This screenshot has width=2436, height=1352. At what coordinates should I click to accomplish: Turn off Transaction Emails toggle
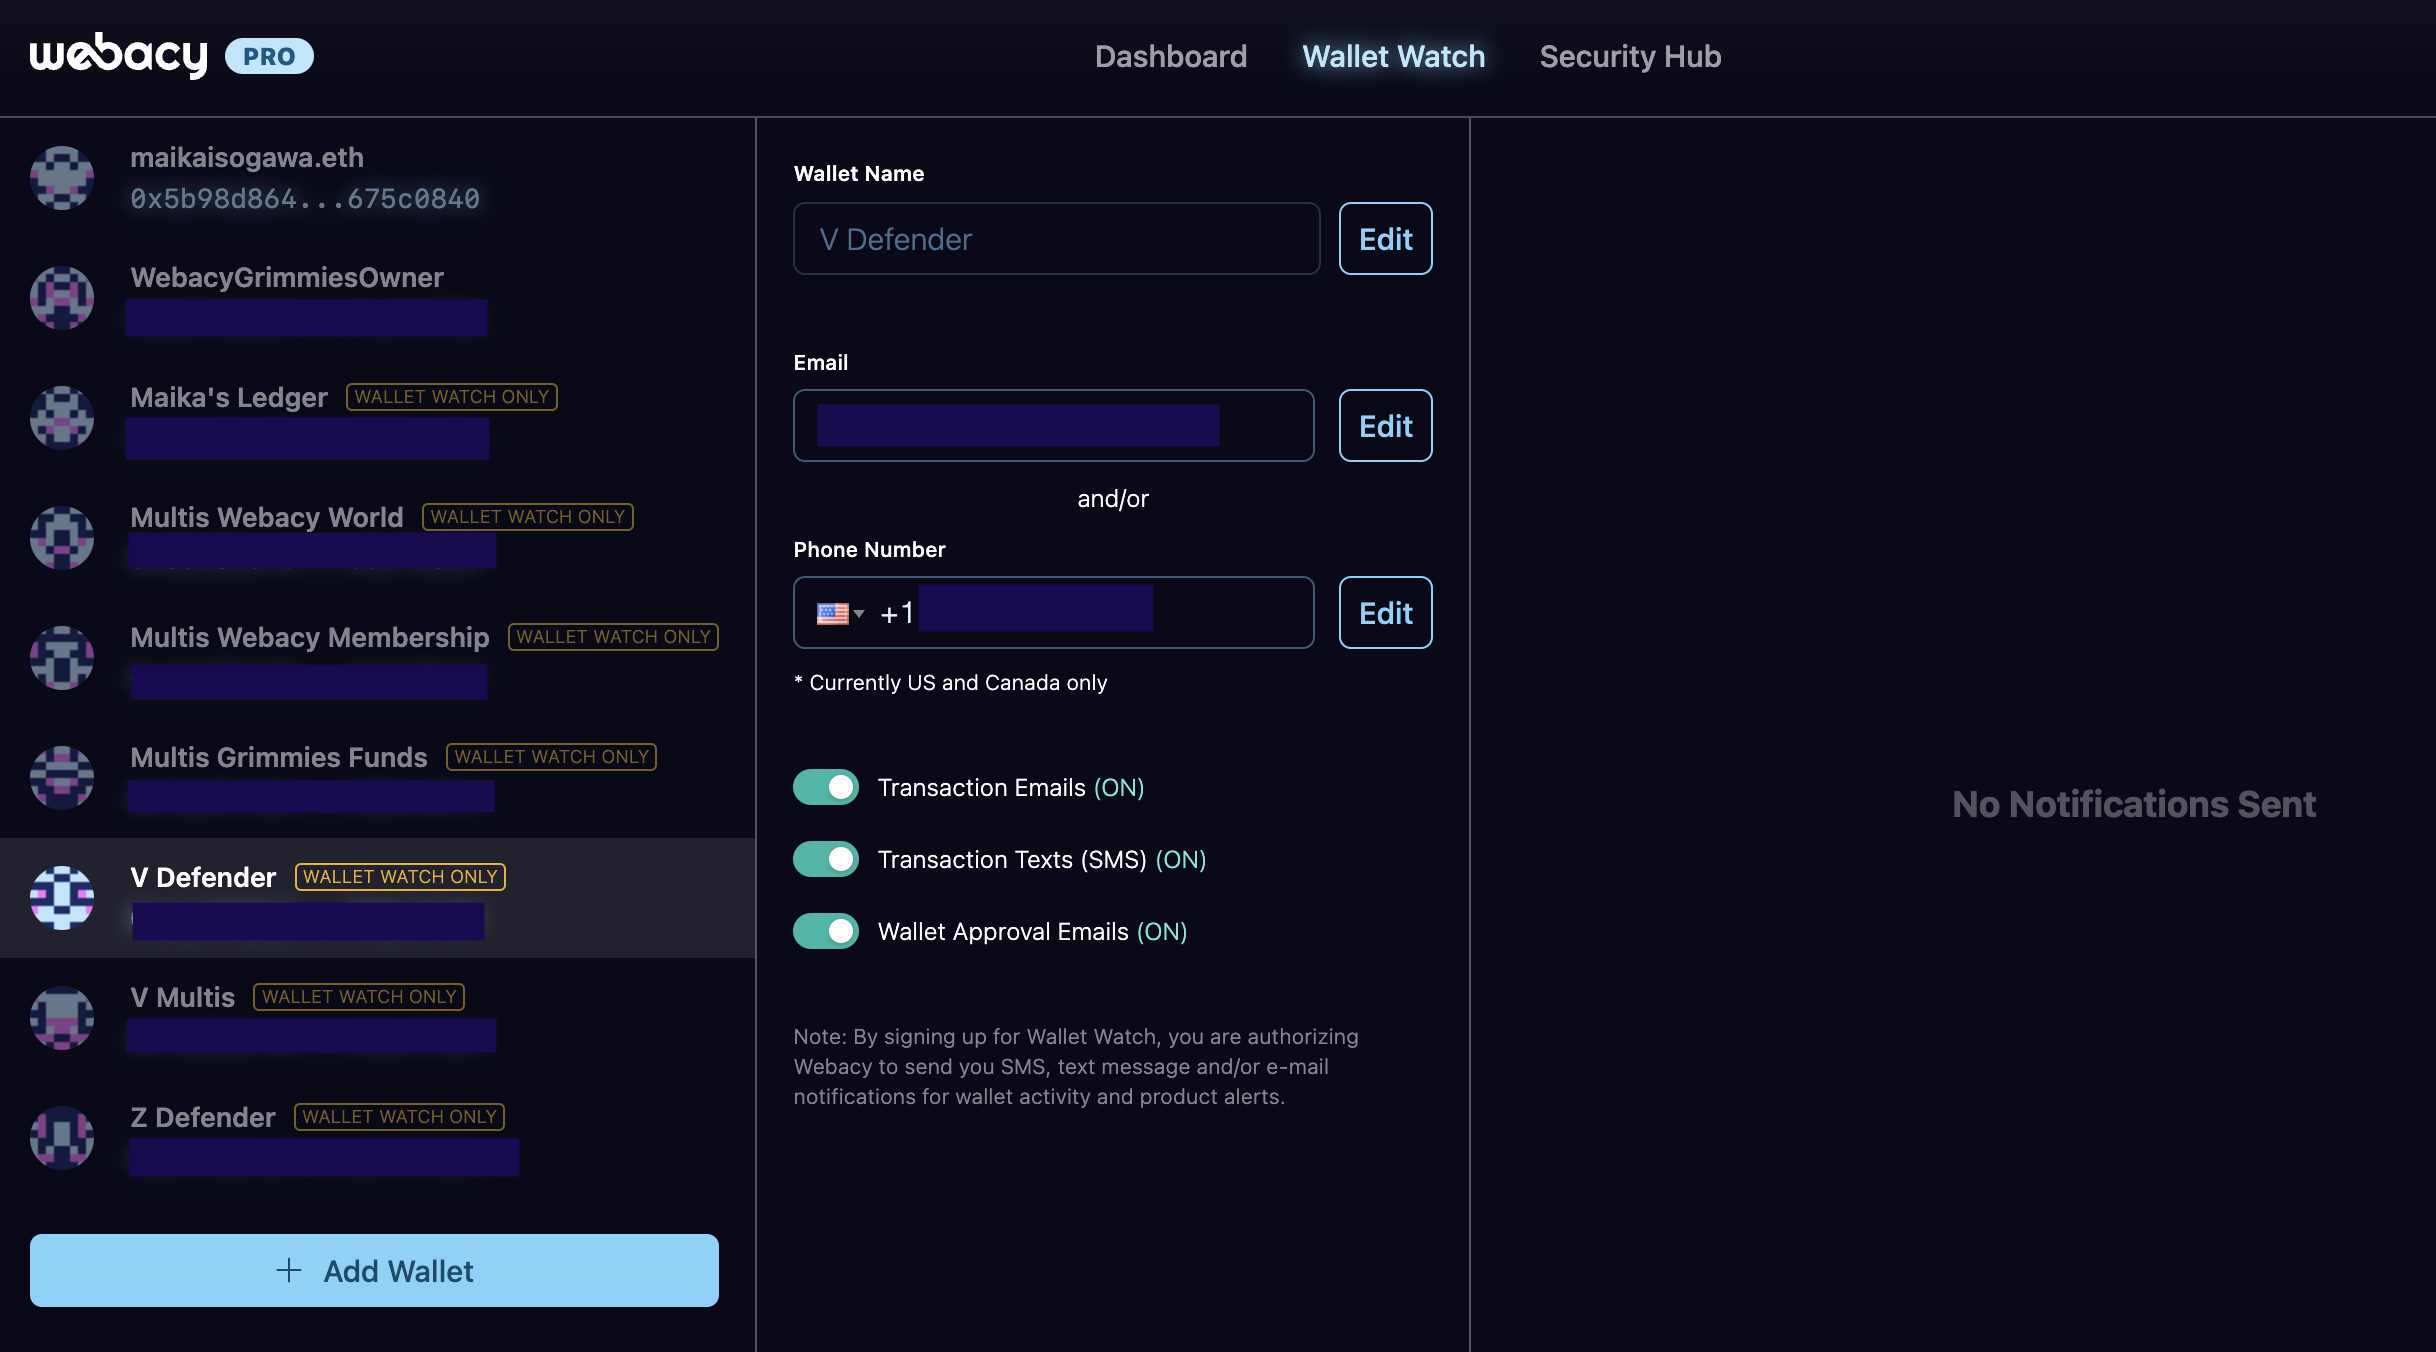pos(826,787)
